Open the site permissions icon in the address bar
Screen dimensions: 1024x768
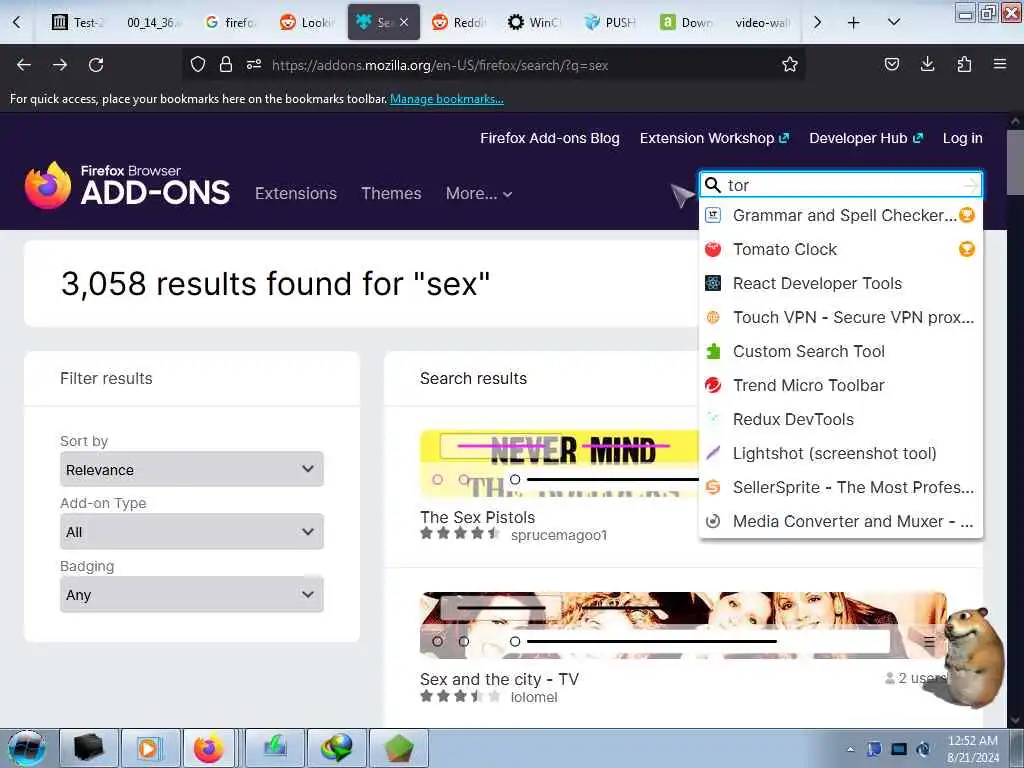click(x=254, y=65)
